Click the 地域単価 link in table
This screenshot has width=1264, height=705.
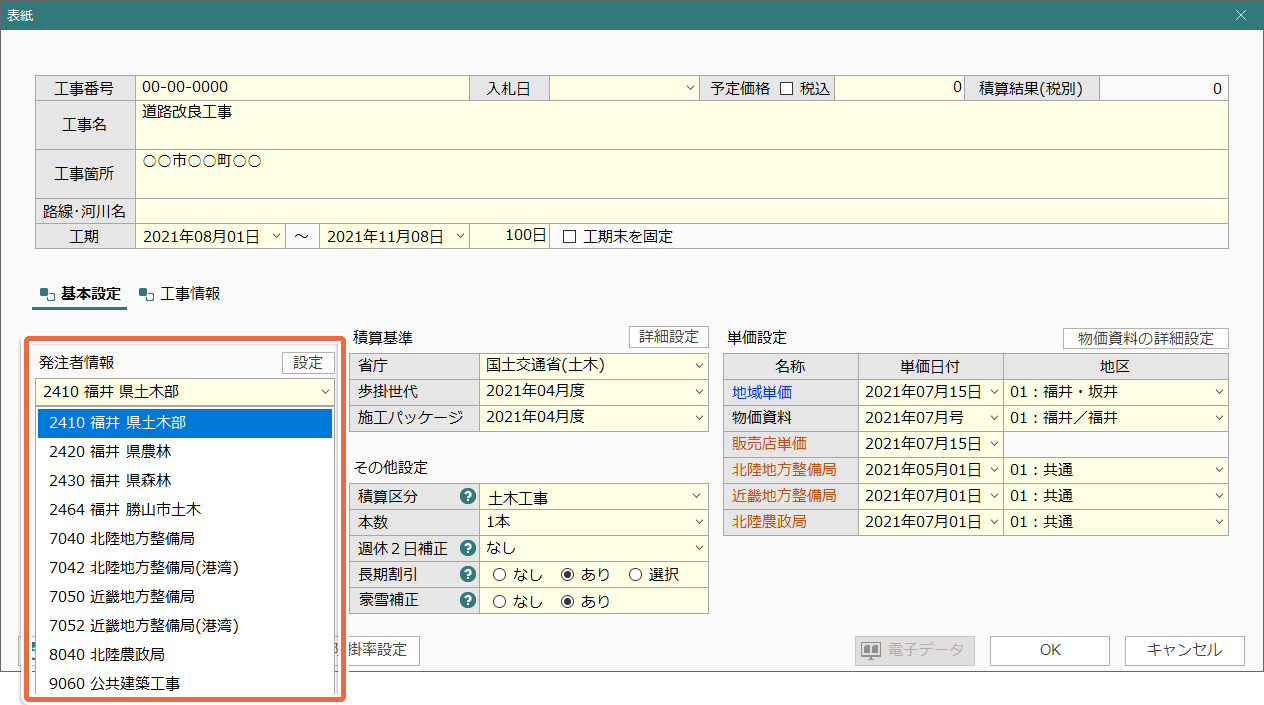(762, 392)
